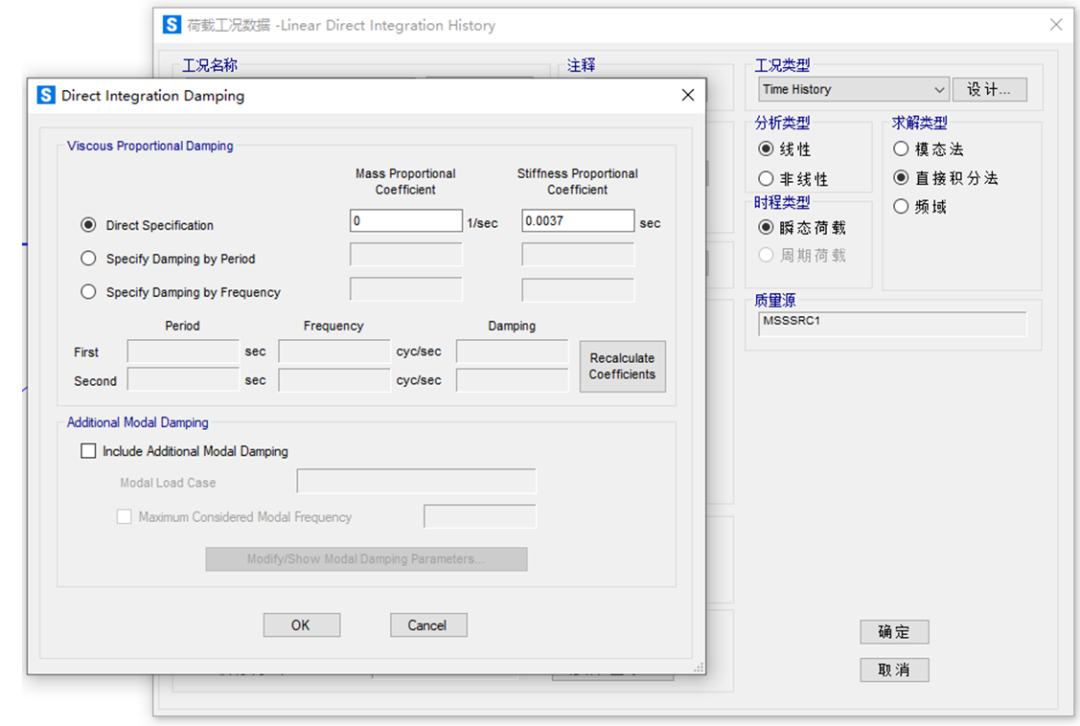Close the 荷载工况数据 window

click(x=1055, y=25)
